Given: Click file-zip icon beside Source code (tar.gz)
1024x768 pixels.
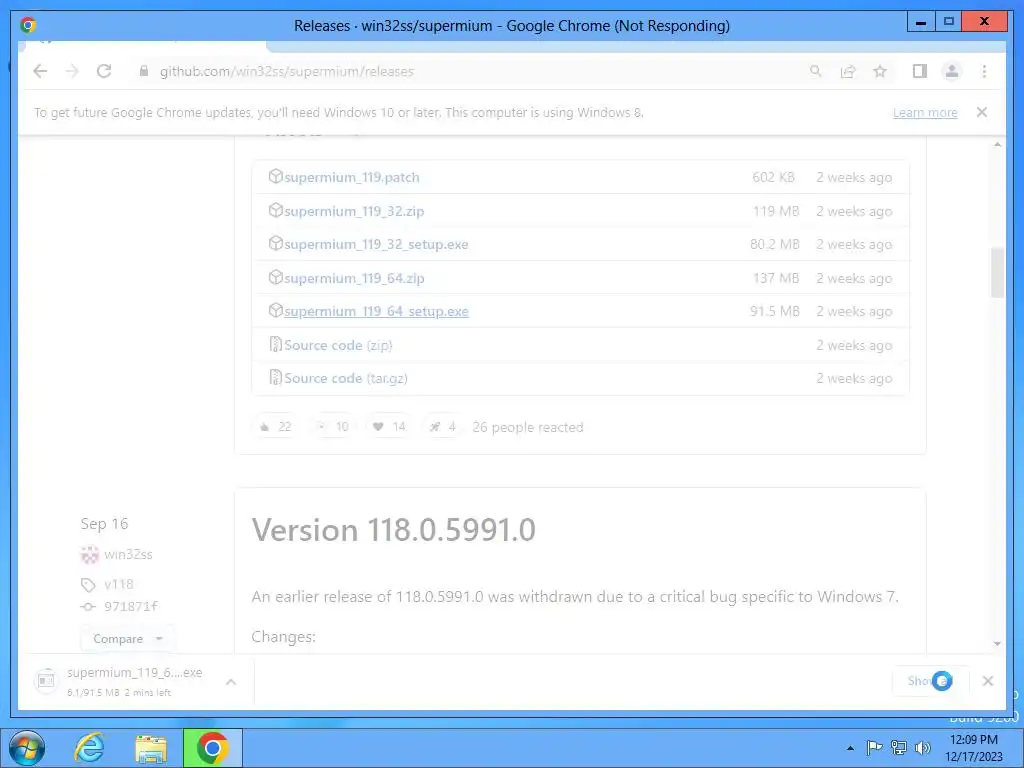Looking at the screenshot, I should point(276,377).
